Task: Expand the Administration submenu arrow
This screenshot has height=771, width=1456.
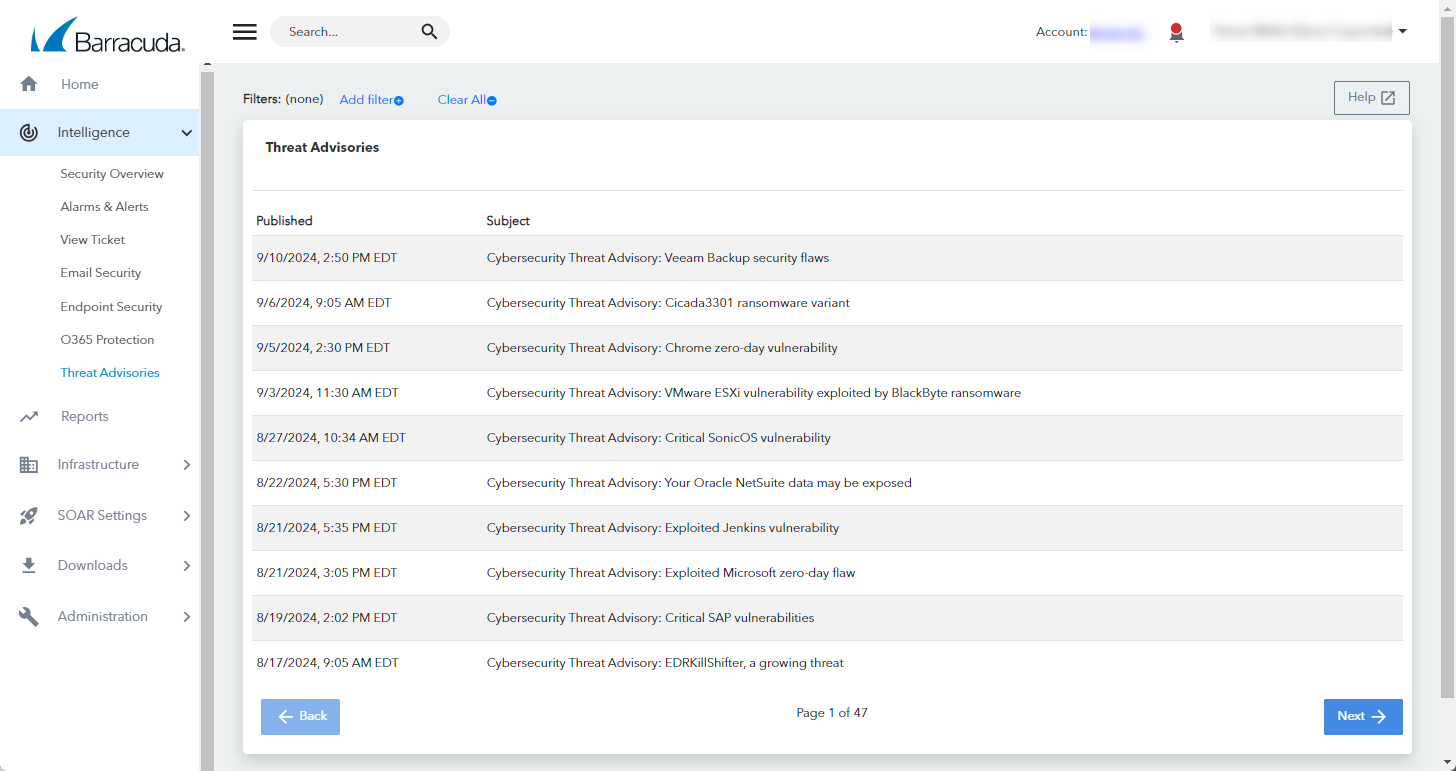Action: coord(187,616)
